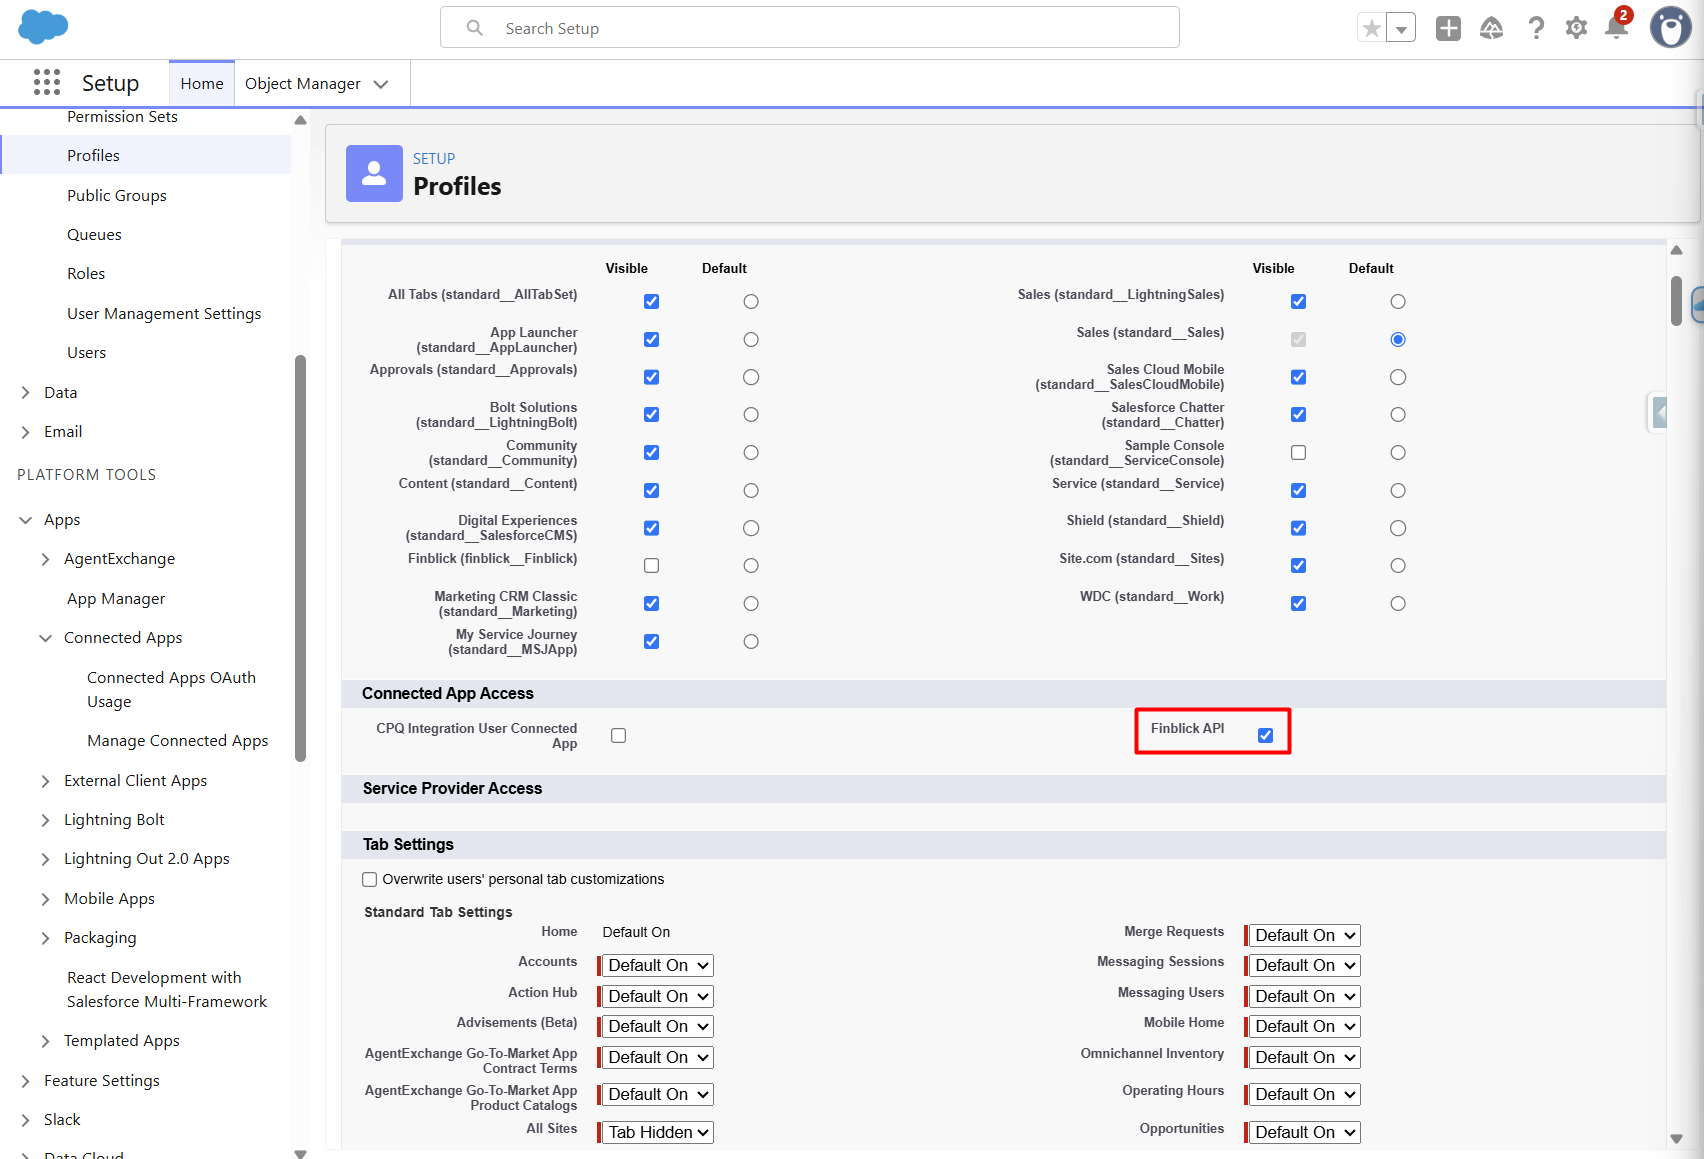Collapse the Apps section
The image size is (1704, 1159).
click(25, 520)
